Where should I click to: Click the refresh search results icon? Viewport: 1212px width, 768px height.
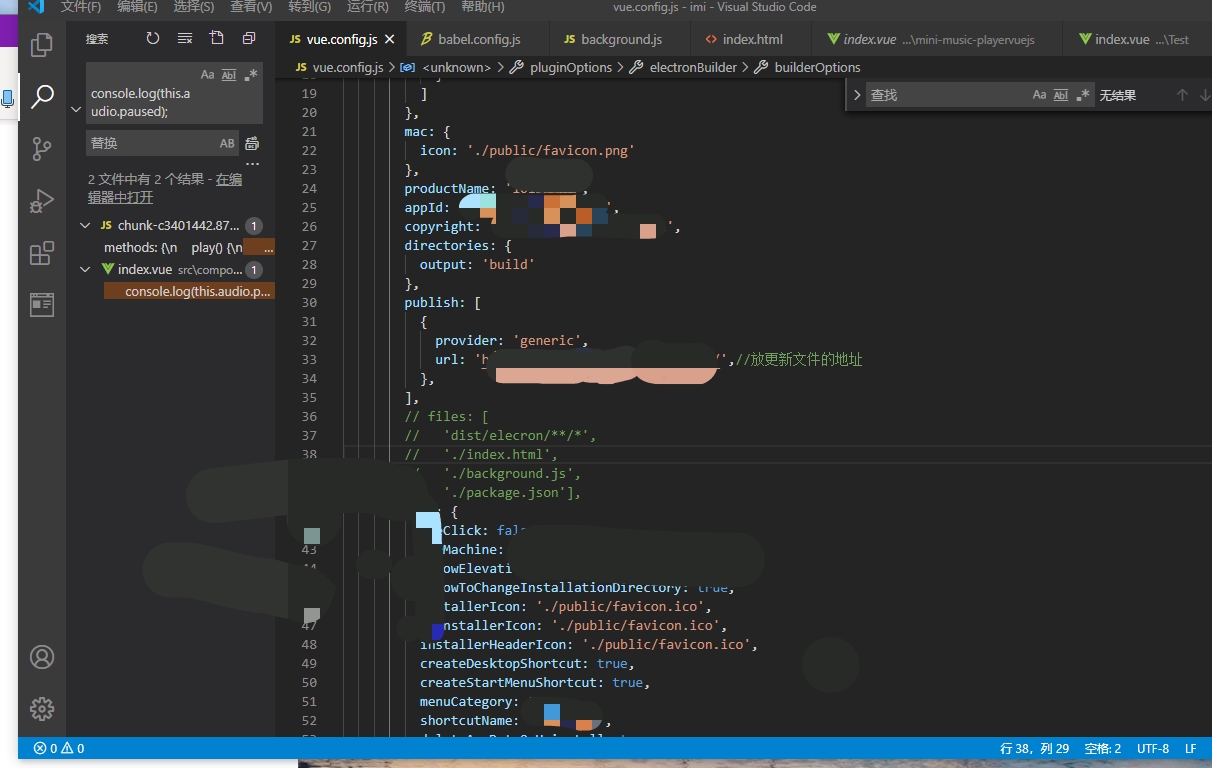click(153, 39)
